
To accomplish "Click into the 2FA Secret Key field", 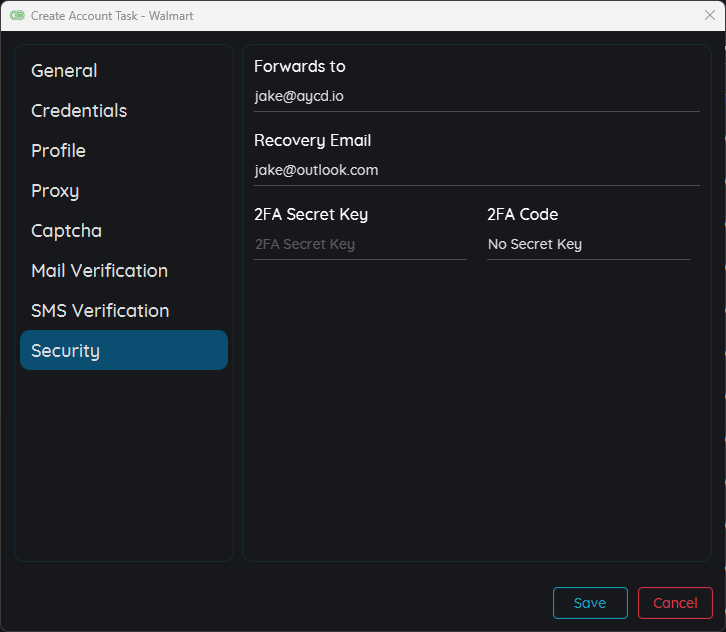I will pyautogui.click(x=360, y=245).
